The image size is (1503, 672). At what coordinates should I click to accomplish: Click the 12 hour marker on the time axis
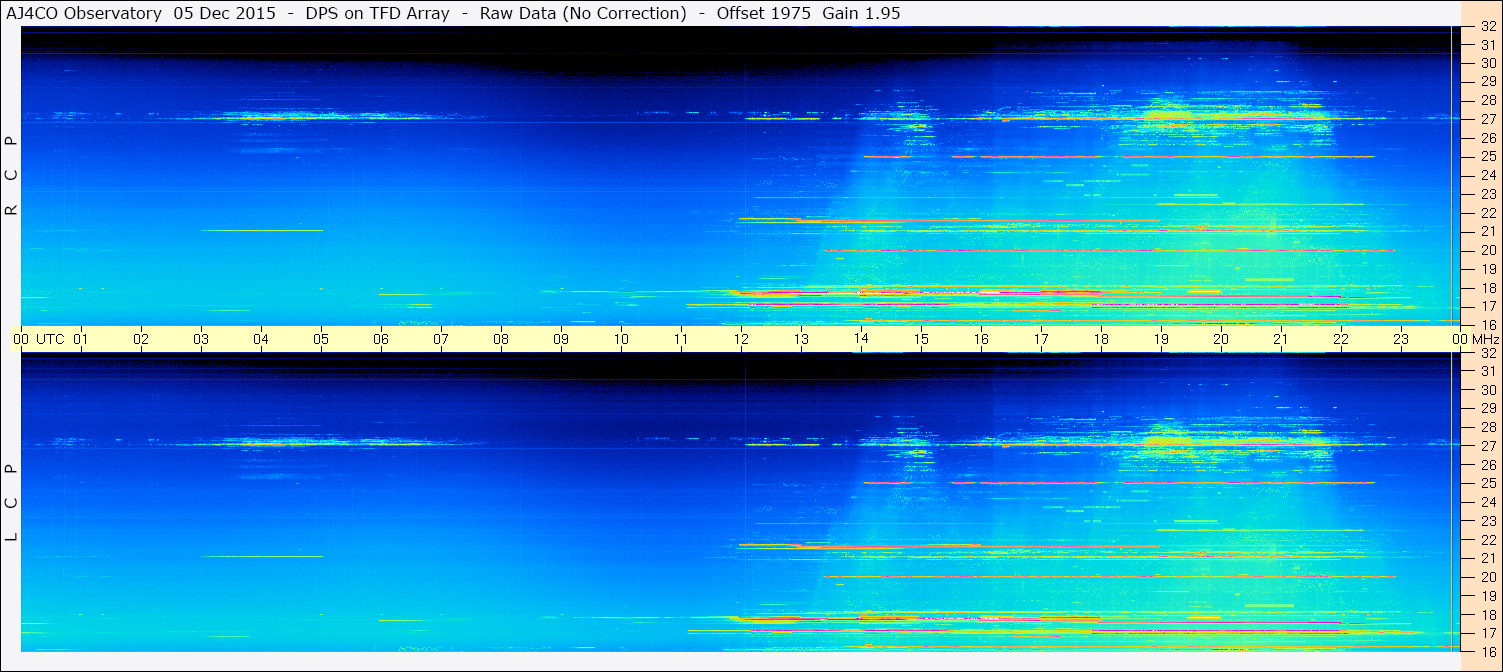741,339
